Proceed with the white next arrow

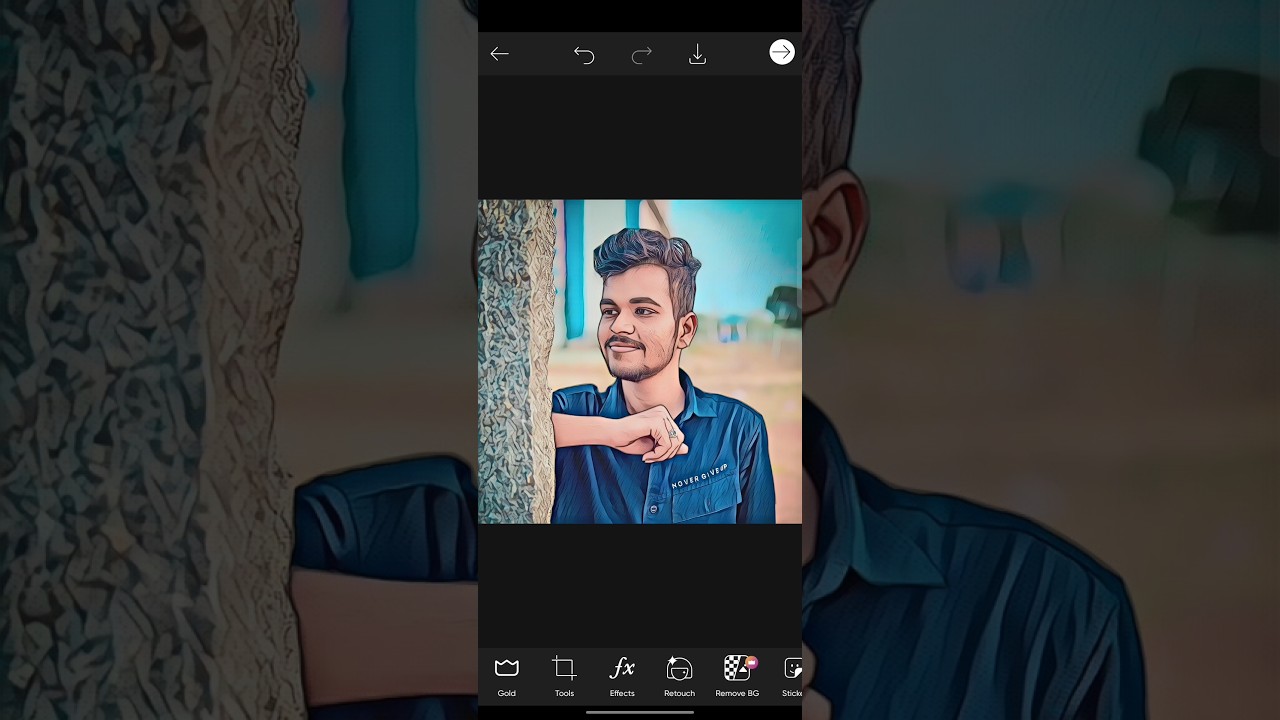click(782, 53)
